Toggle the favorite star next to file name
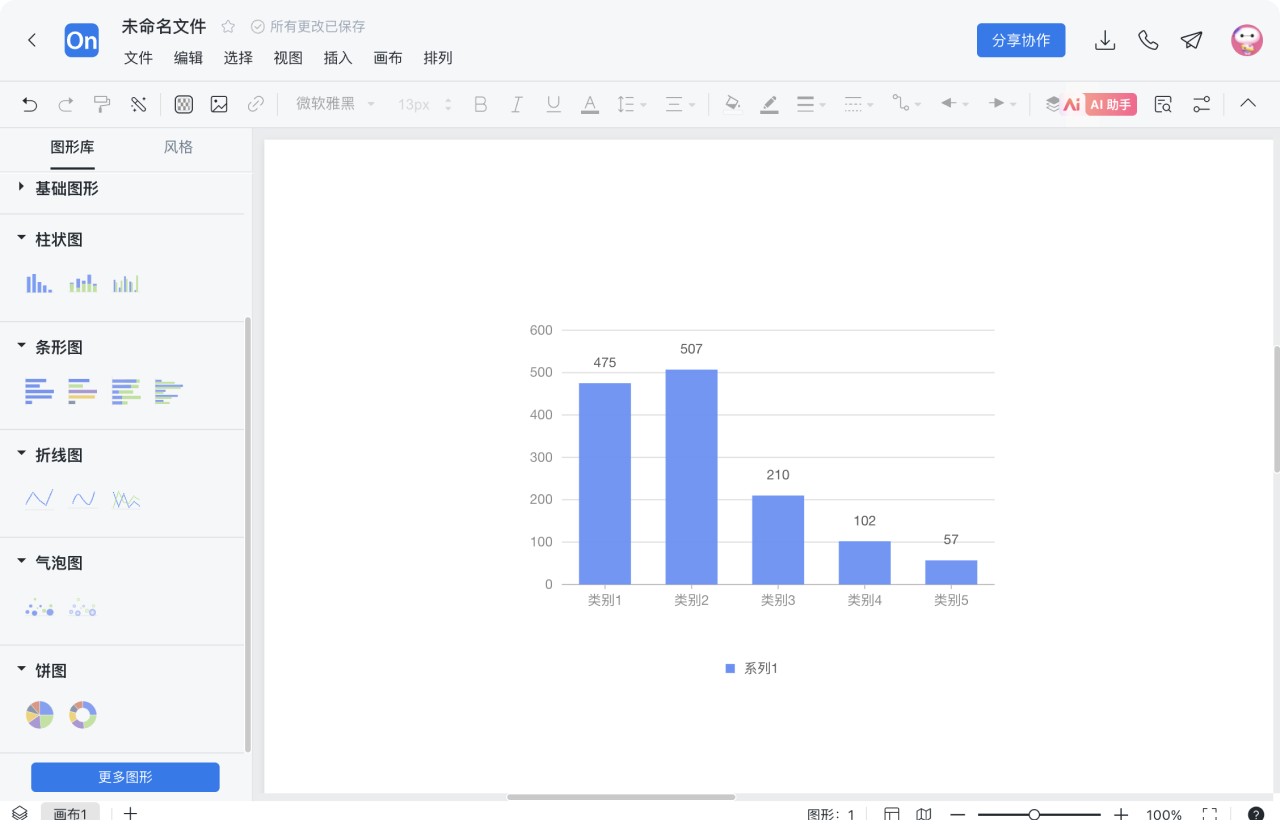The image size is (1280, 820). point(228,27)
